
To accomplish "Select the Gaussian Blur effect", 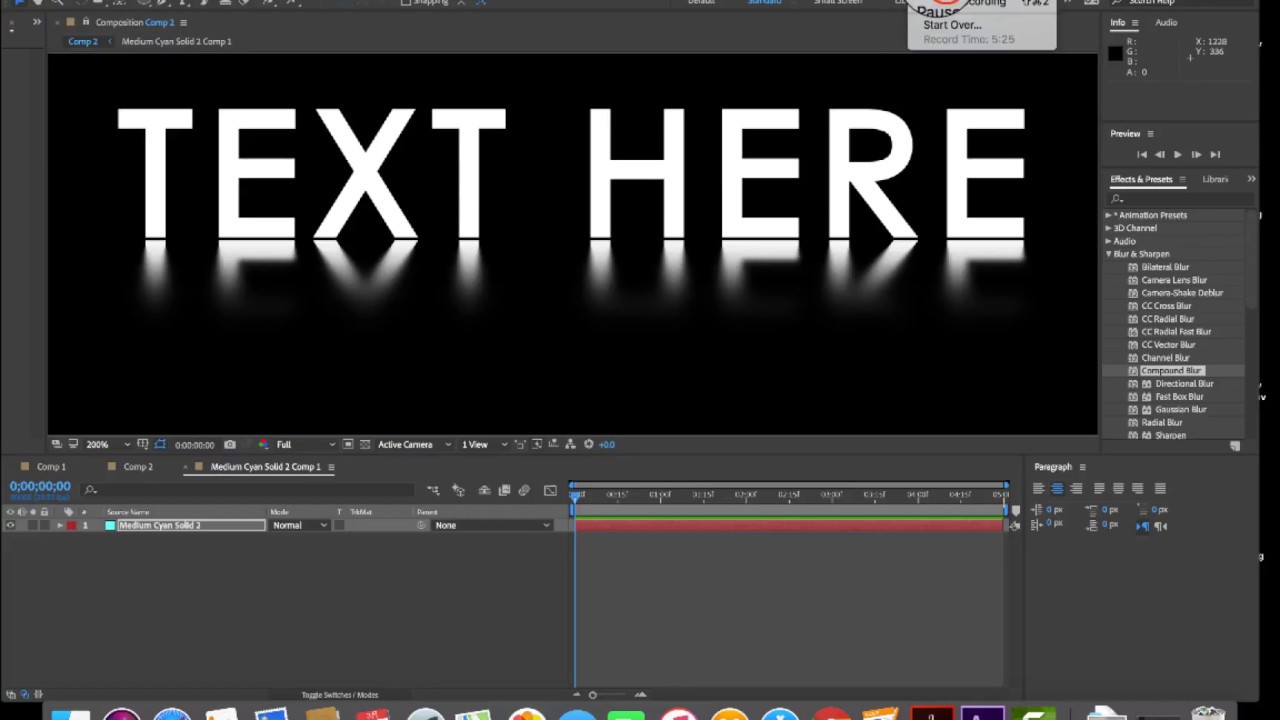I will coord(1180,409).
